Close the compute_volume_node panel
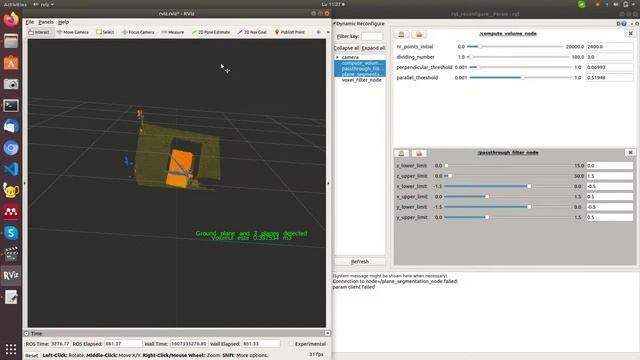 [630, 33]
